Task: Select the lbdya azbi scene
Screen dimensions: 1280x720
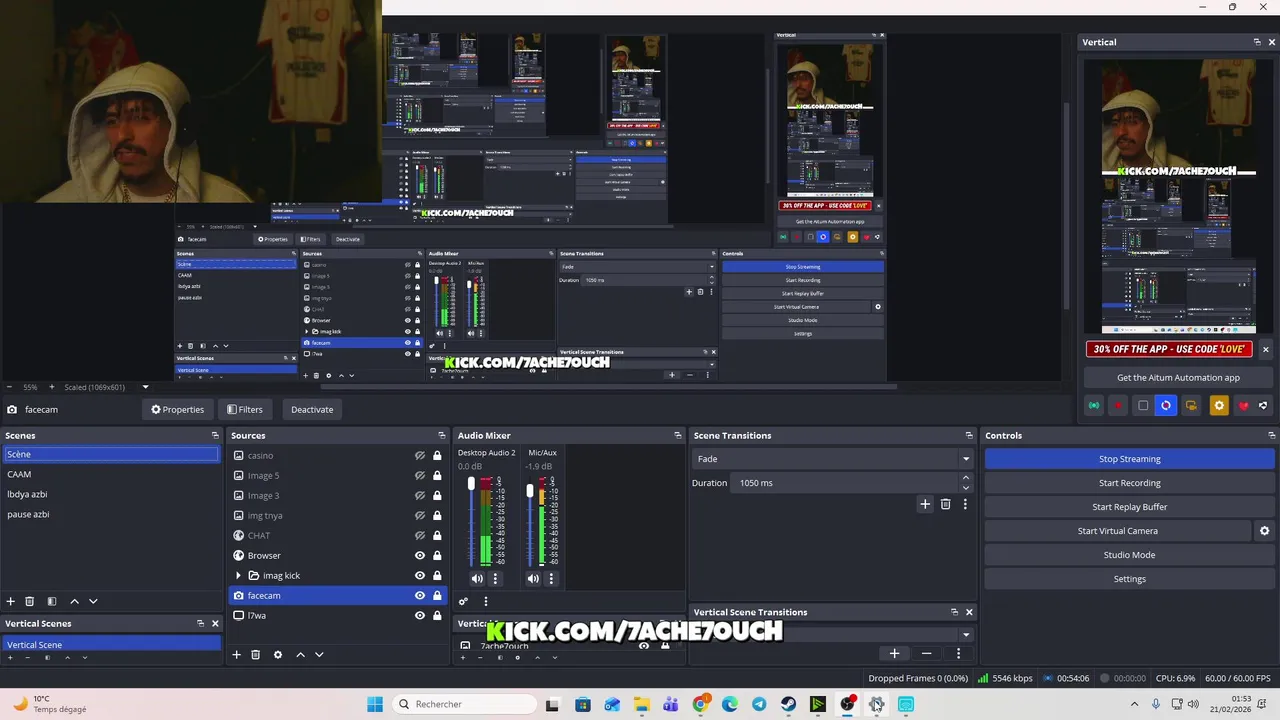Action: click(111, 494)
